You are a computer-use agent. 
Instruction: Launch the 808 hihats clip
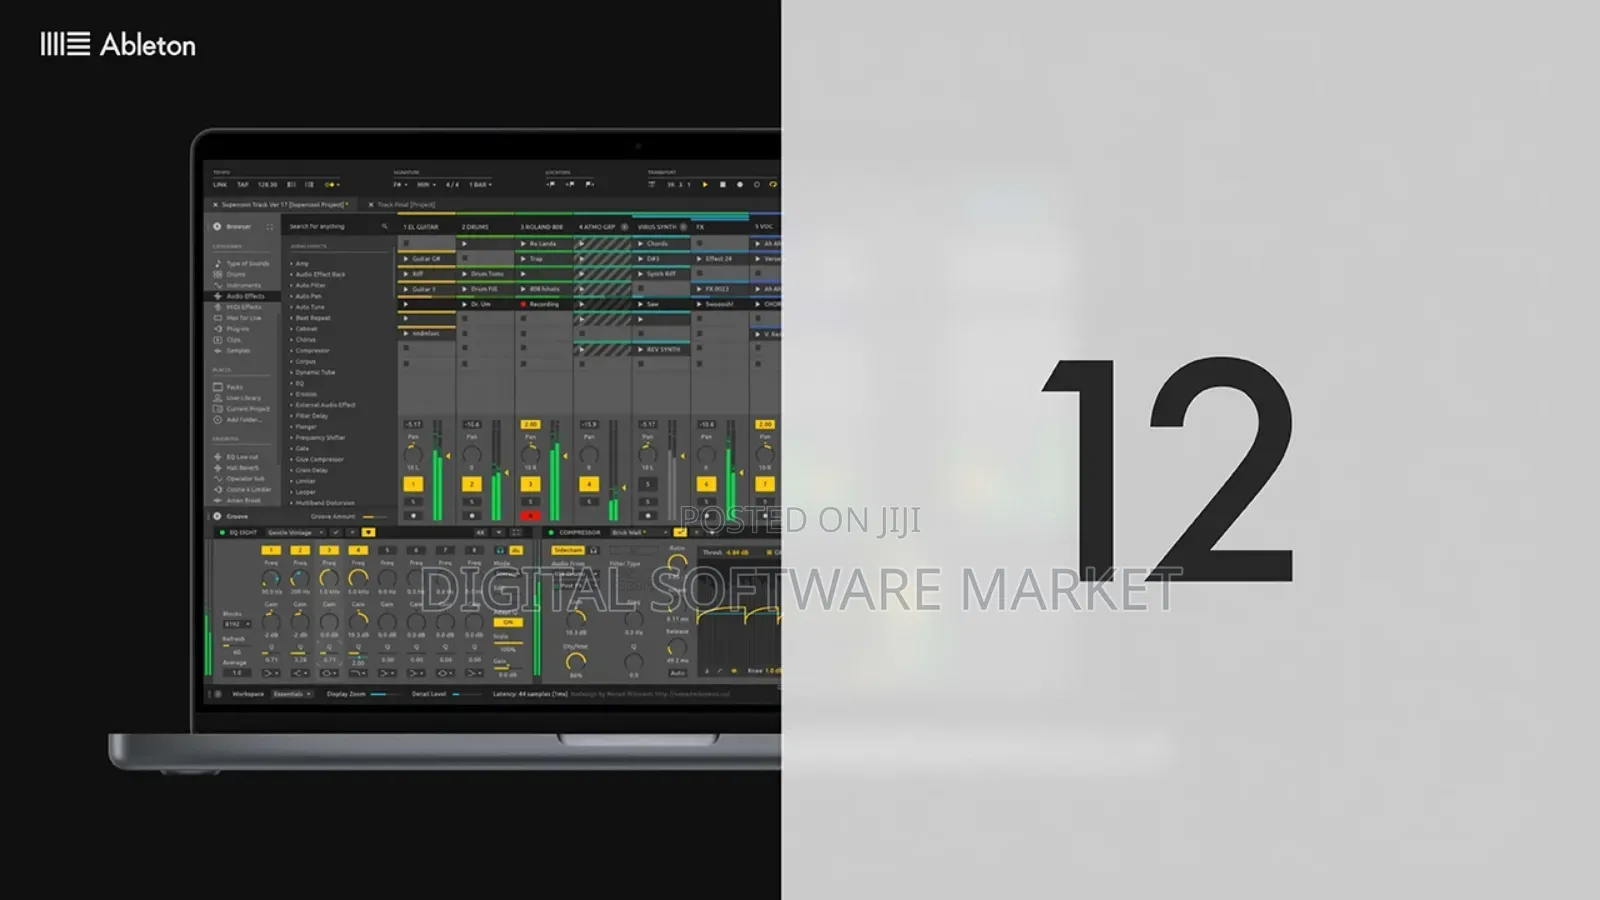tap(523, 289)
